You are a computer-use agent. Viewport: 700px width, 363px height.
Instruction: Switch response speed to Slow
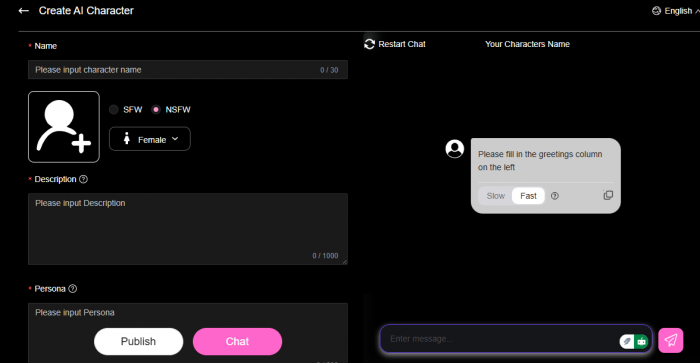point(496,196)
